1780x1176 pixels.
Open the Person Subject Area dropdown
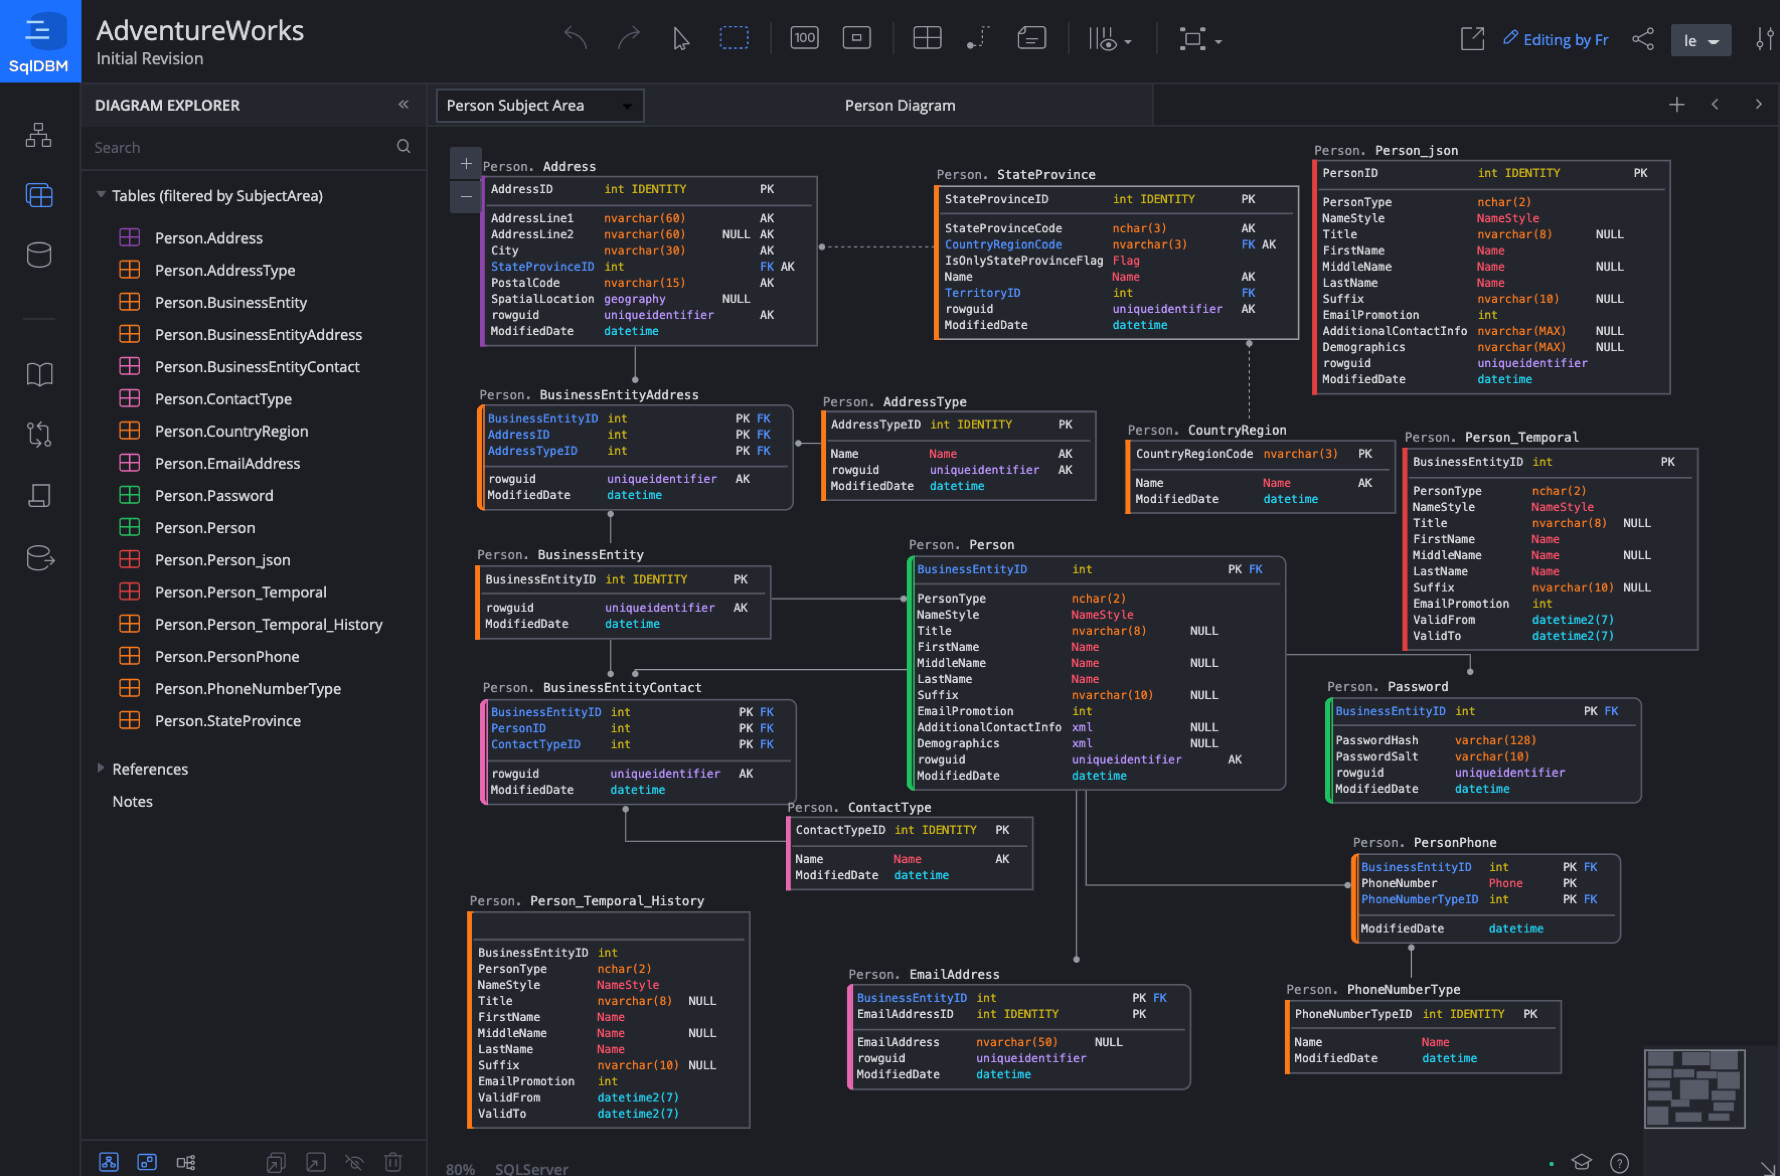tap(539, 105)
